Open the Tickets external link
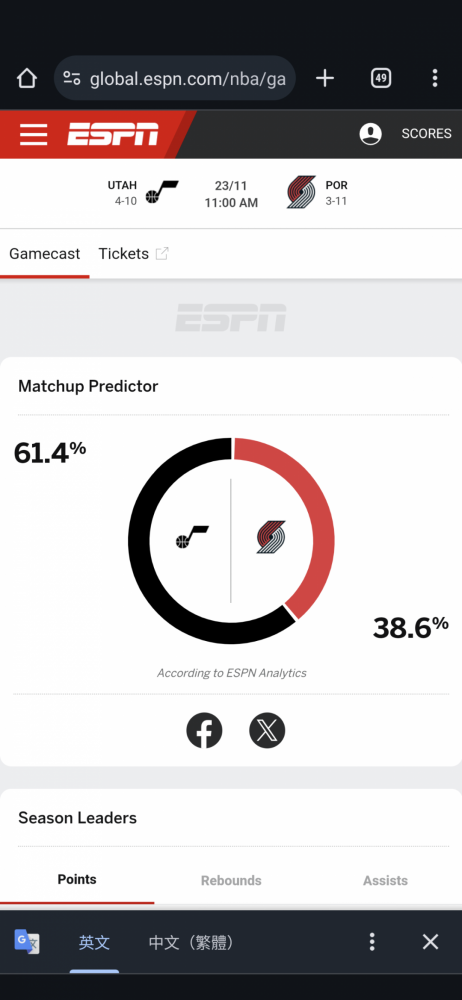 coord(133,254)
